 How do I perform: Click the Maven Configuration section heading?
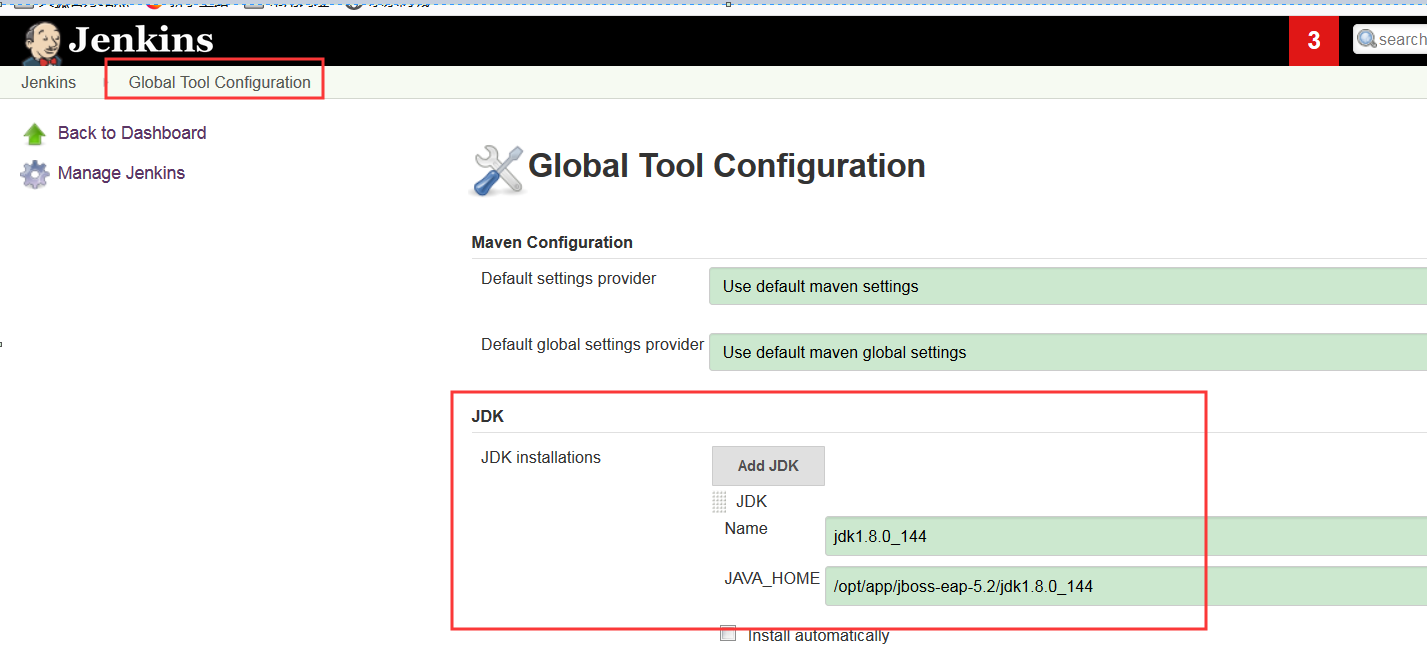552,242
